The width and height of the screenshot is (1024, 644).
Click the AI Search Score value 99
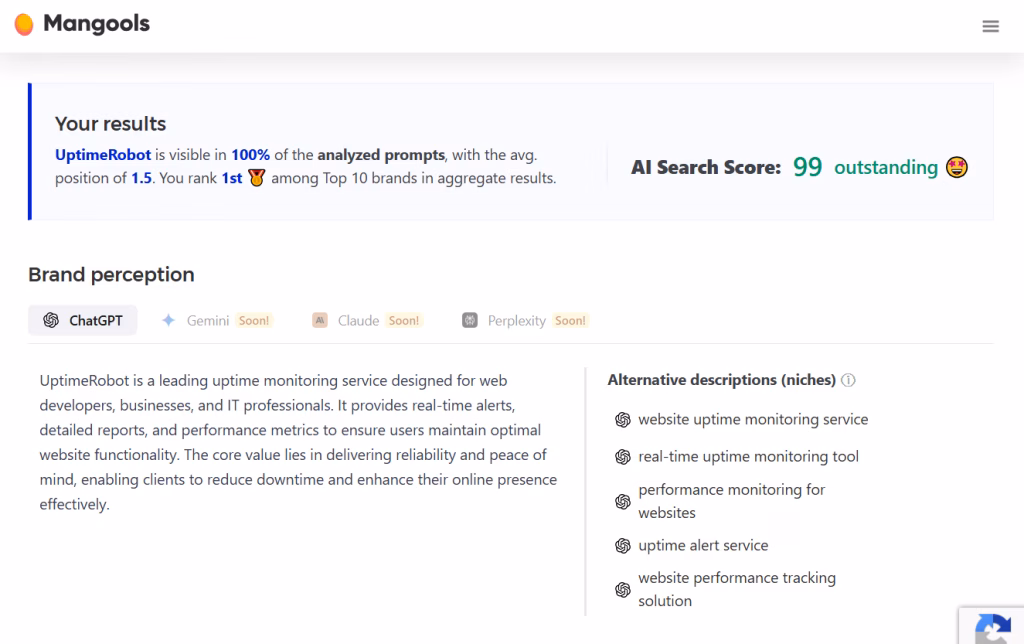point(807,167)
